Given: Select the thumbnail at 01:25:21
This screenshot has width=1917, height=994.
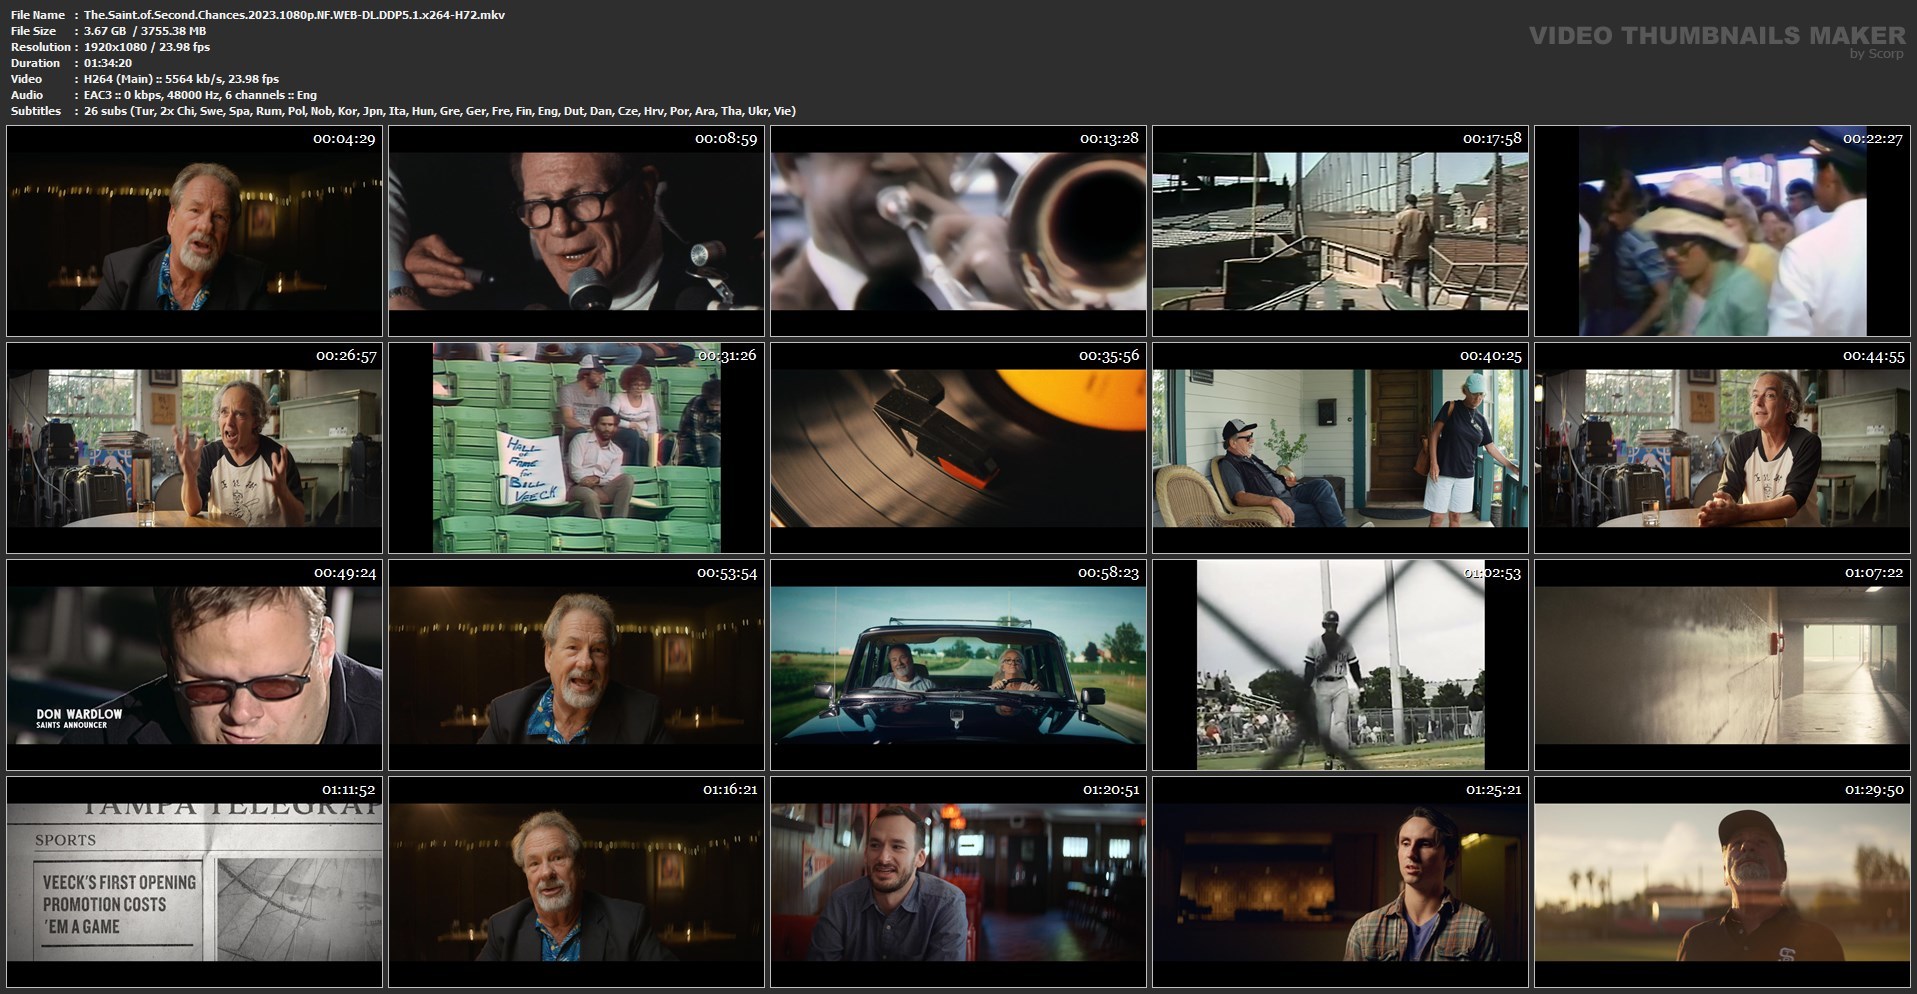Looking at the screenshot, I should 1341,882.
